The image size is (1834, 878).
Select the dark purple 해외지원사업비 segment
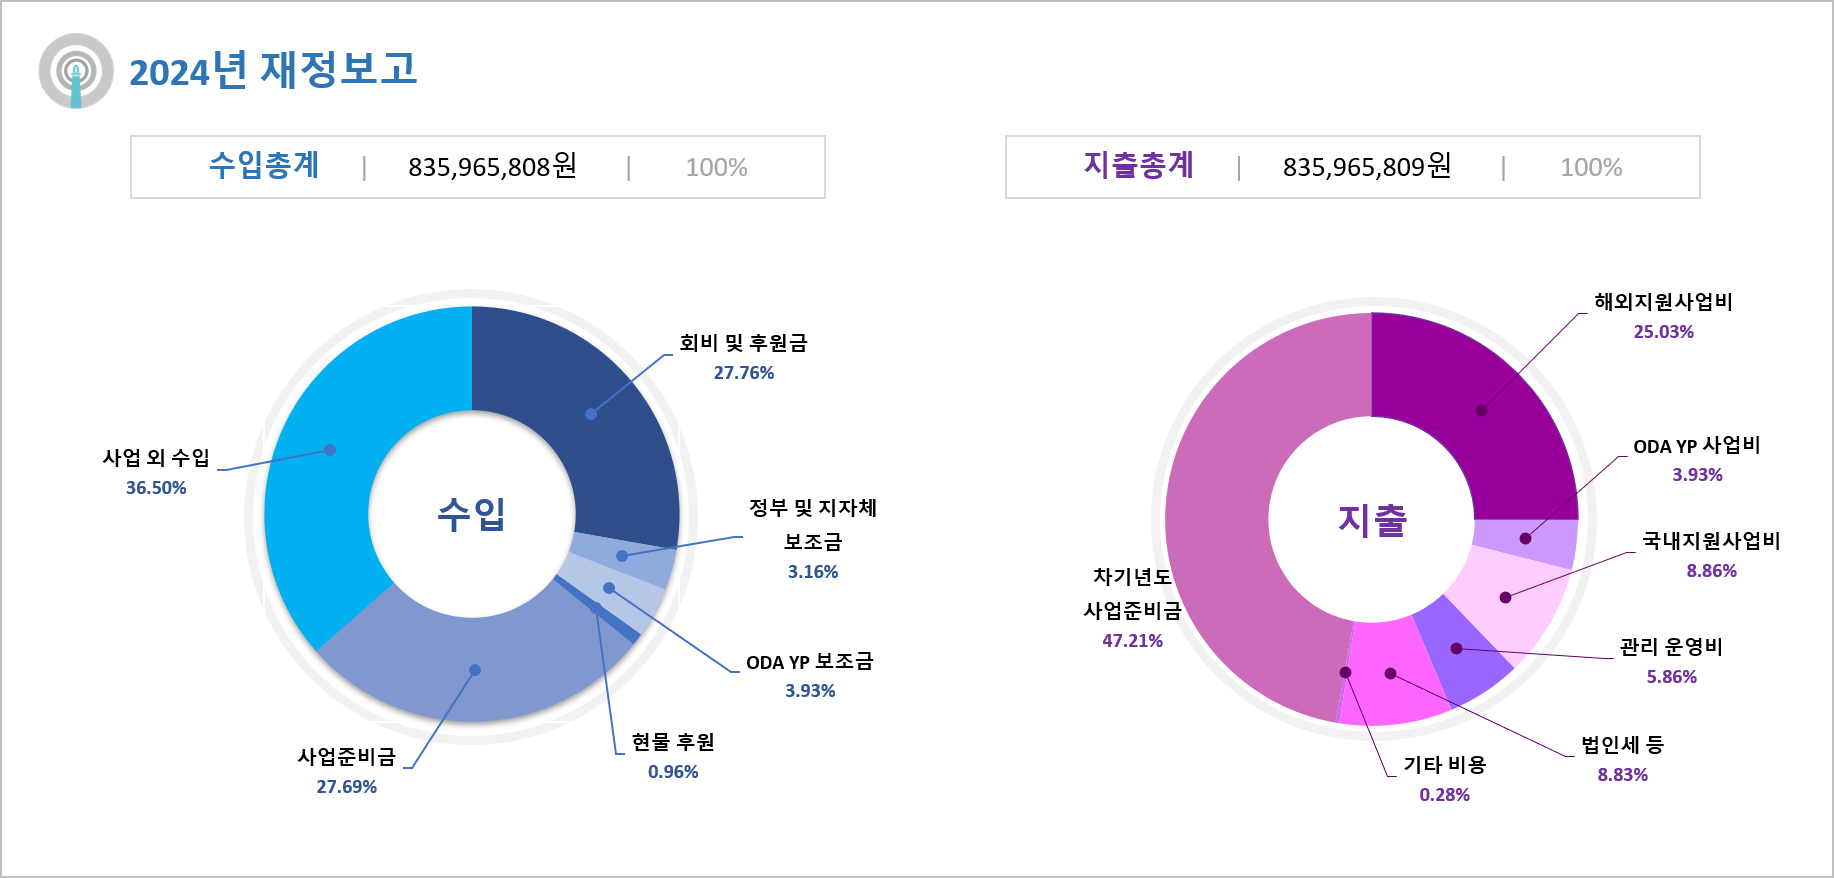tap(1480, 410)
